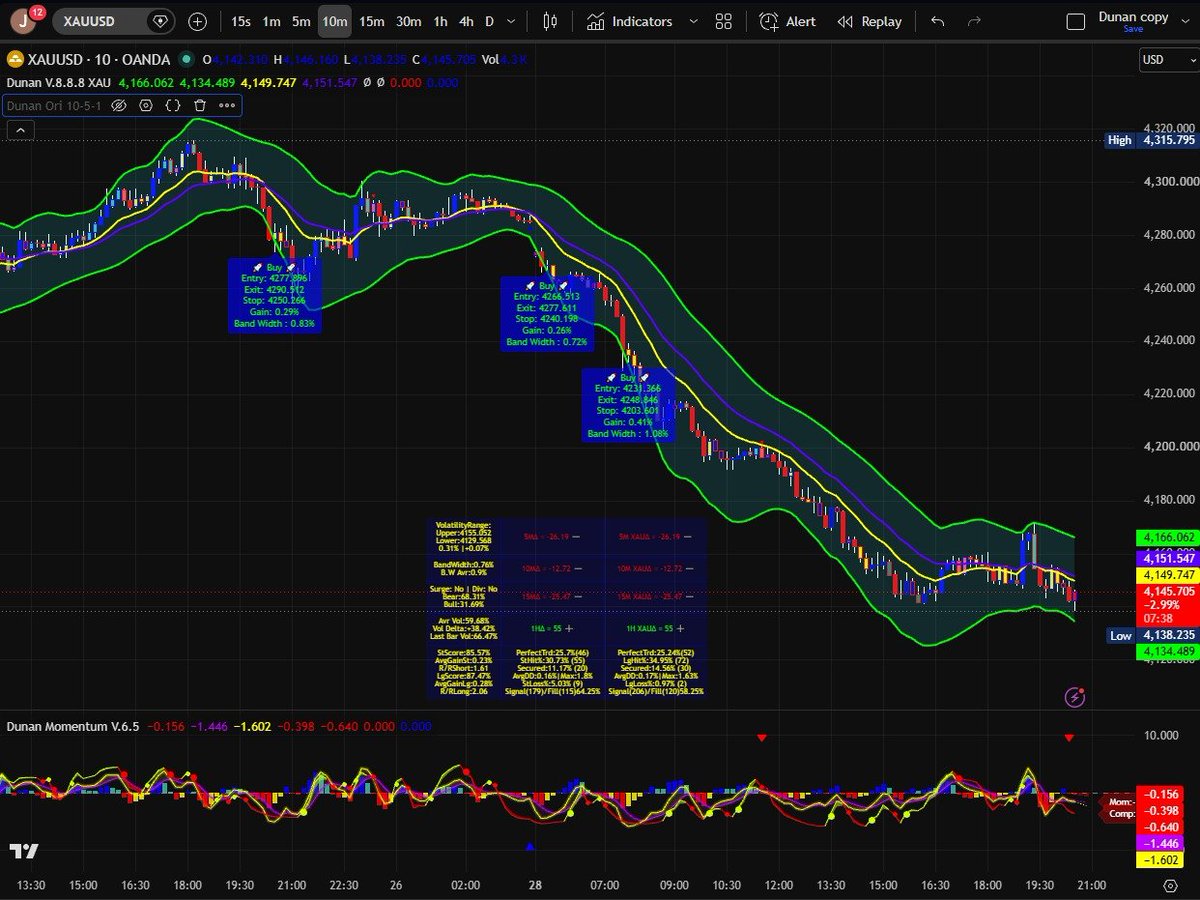Open Dunan Ori 10-5-1 settings
The width and height of the screenshot is (1200, 900).
[146, 105]
